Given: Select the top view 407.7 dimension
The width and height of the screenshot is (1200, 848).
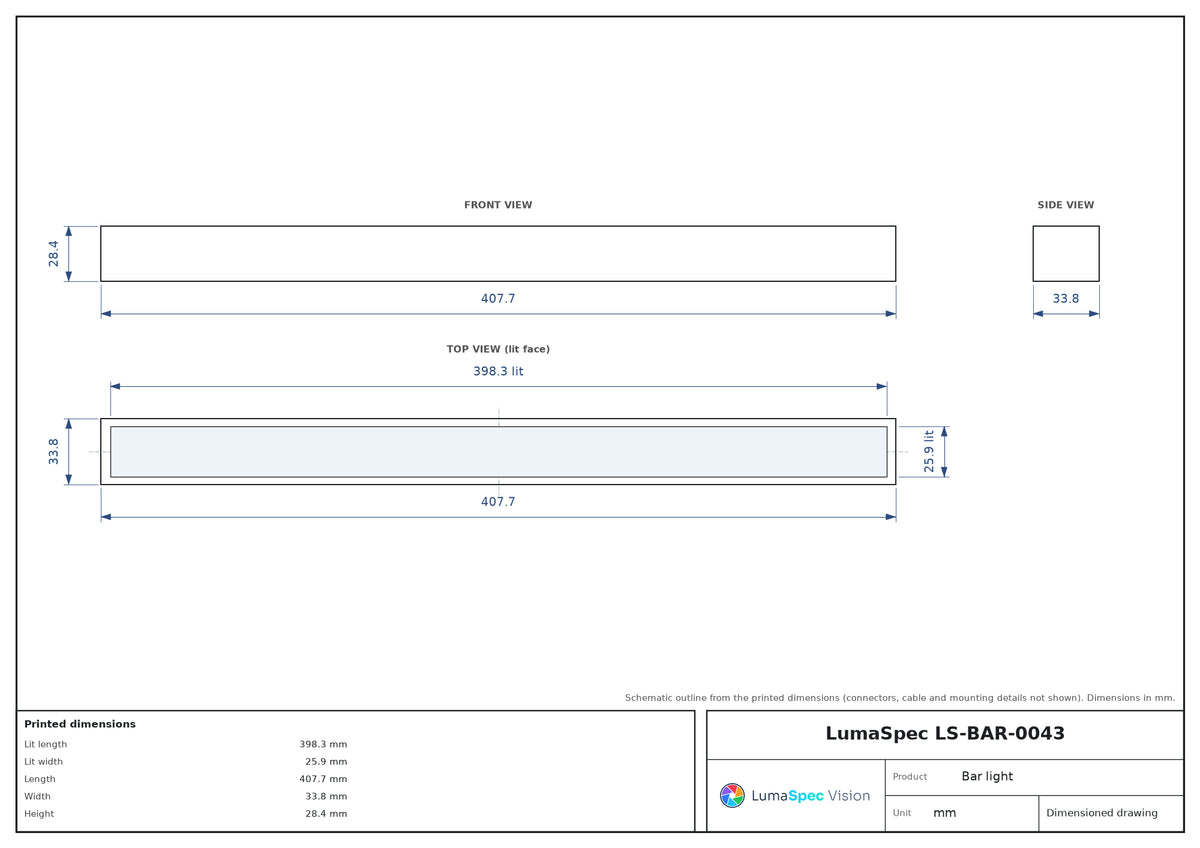Looking at the screenshot, I should 498,501.
